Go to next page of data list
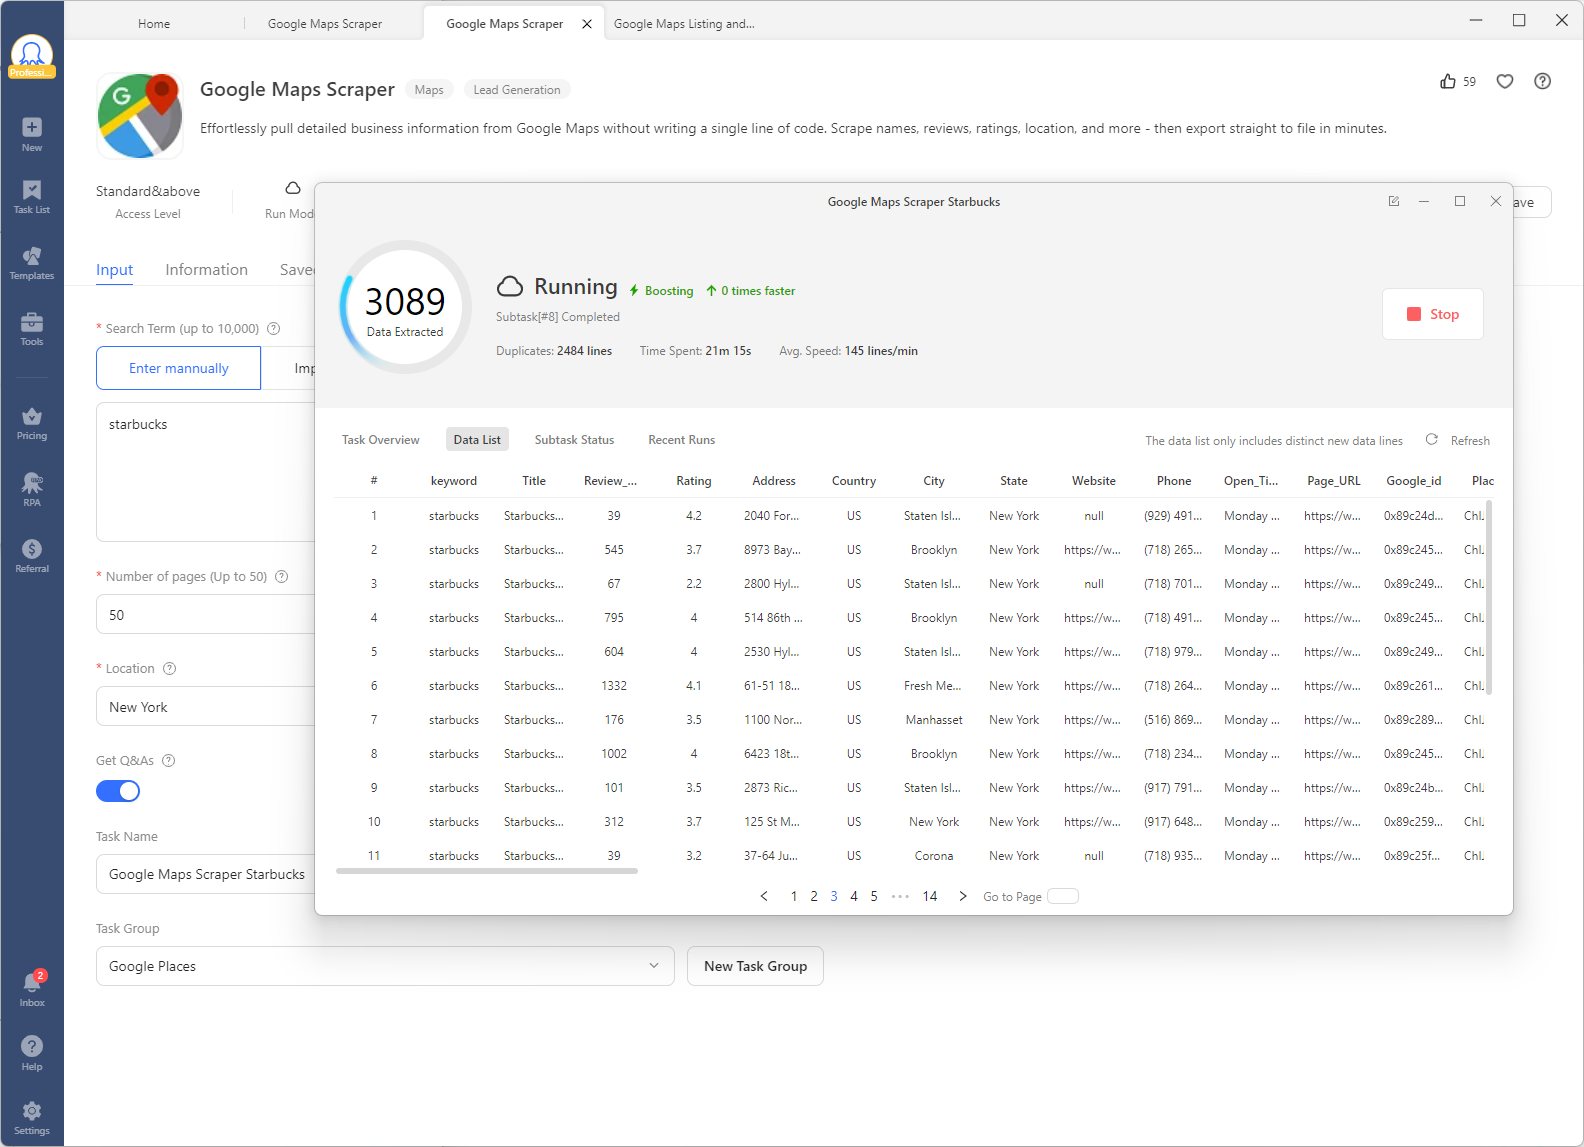The image size is (1584, 1147). click(x=963, y=896)
